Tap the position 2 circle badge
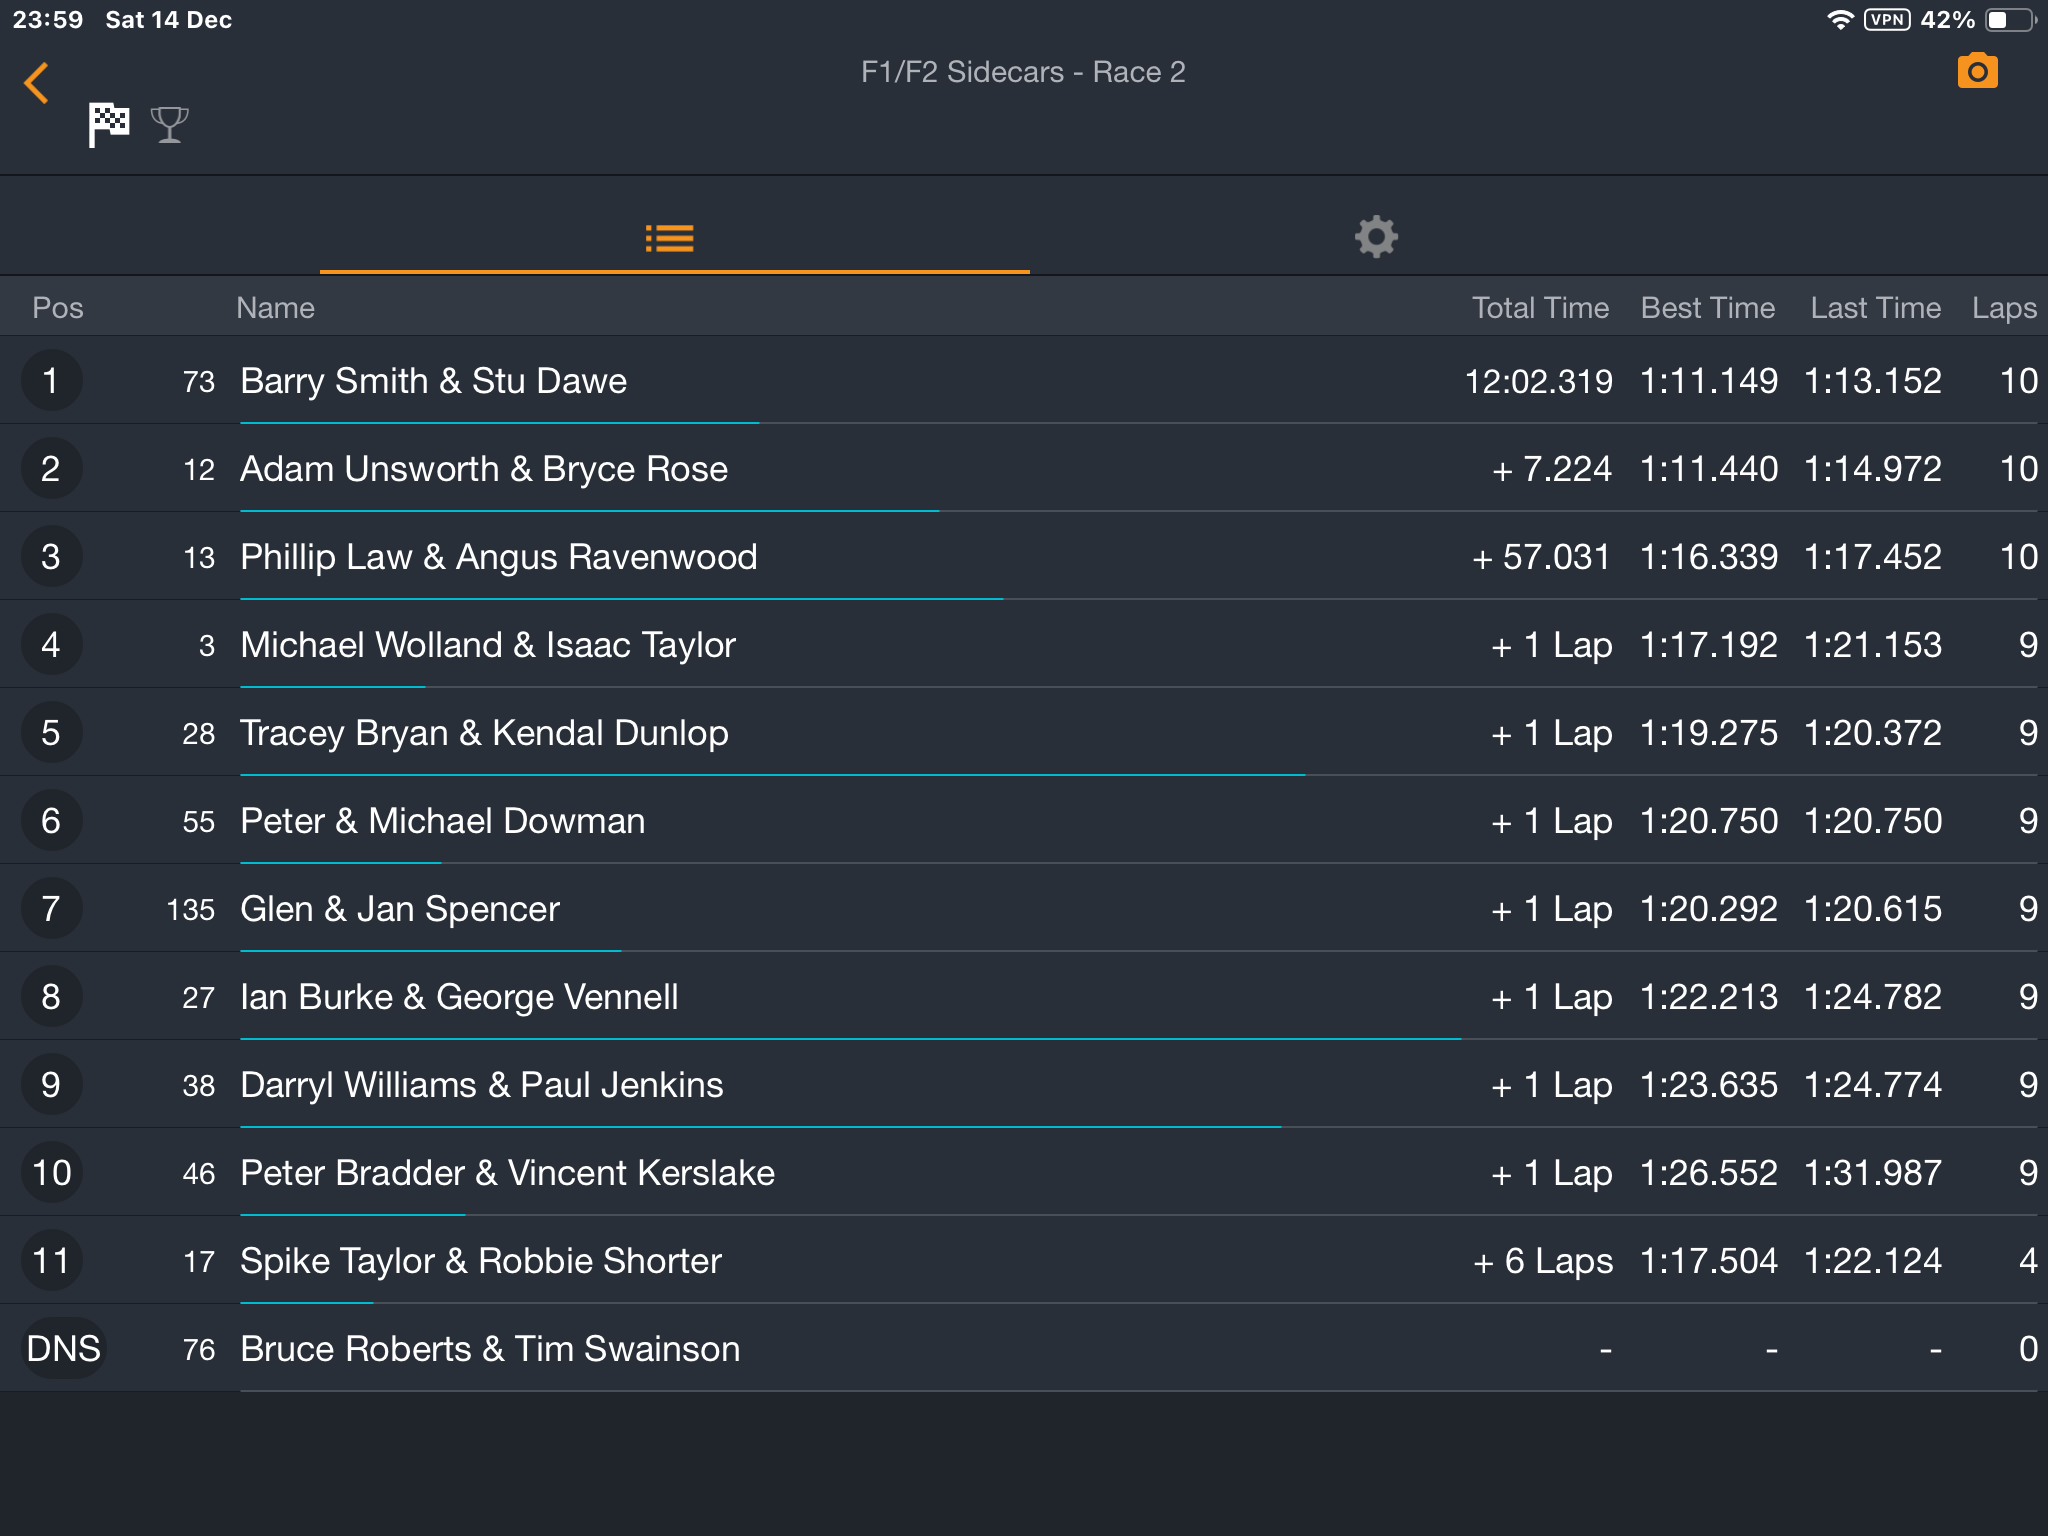 coord(51,469)
